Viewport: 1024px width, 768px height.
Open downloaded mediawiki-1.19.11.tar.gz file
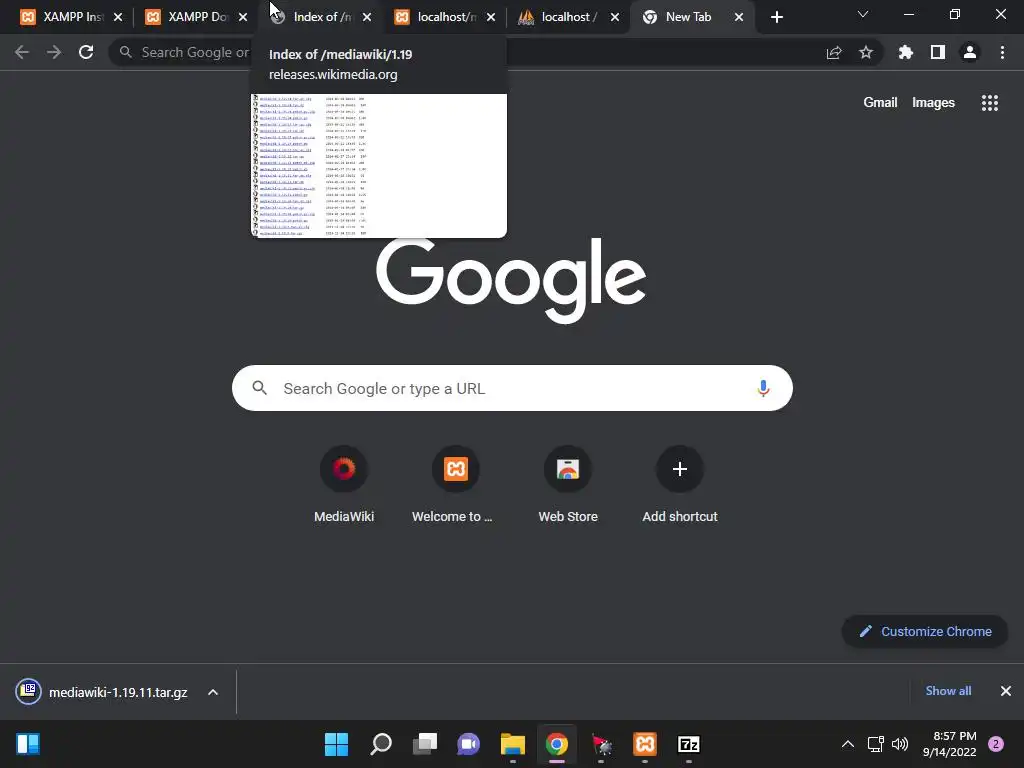coord(103,692)
